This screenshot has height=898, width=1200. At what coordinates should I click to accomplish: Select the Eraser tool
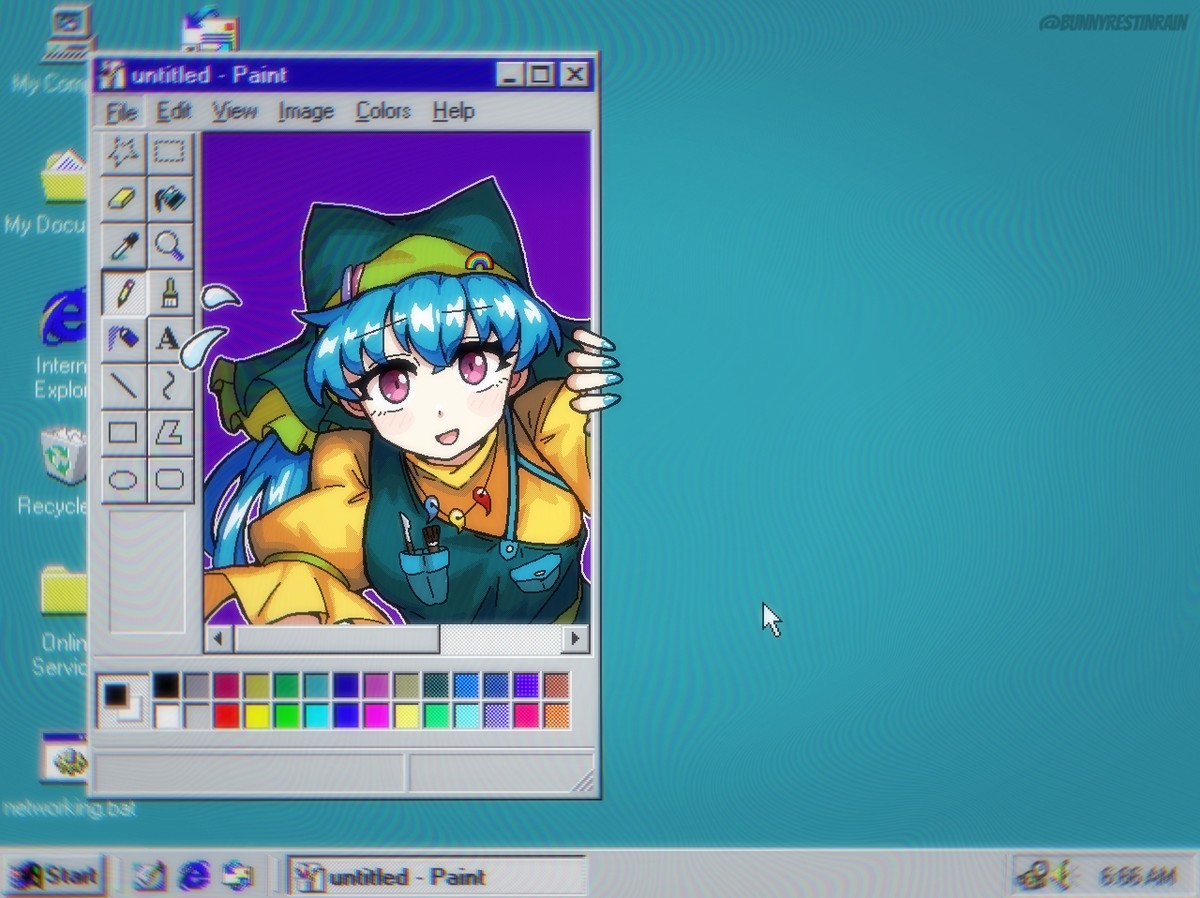click(123, 199)
